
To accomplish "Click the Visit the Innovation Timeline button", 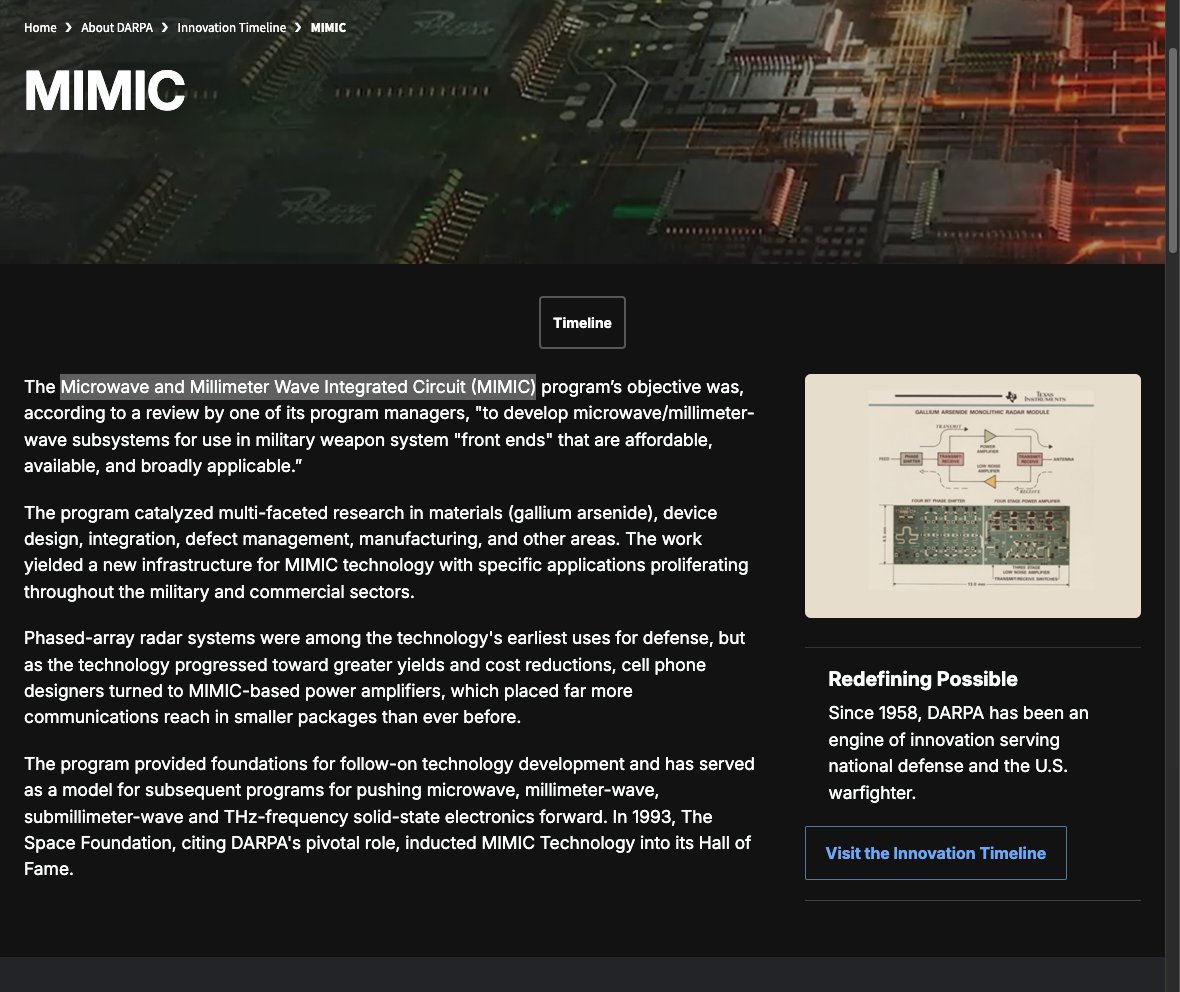I will 935,853.
